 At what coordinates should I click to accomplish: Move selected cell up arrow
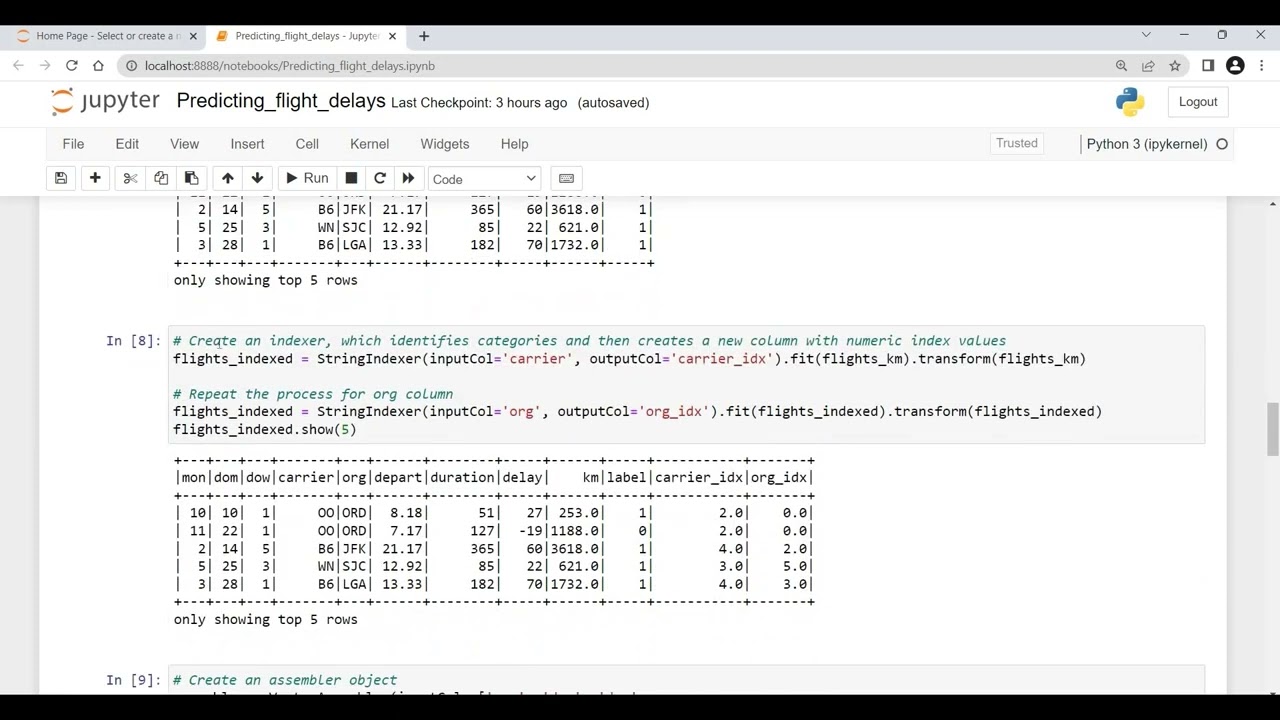tap(227, 178)
